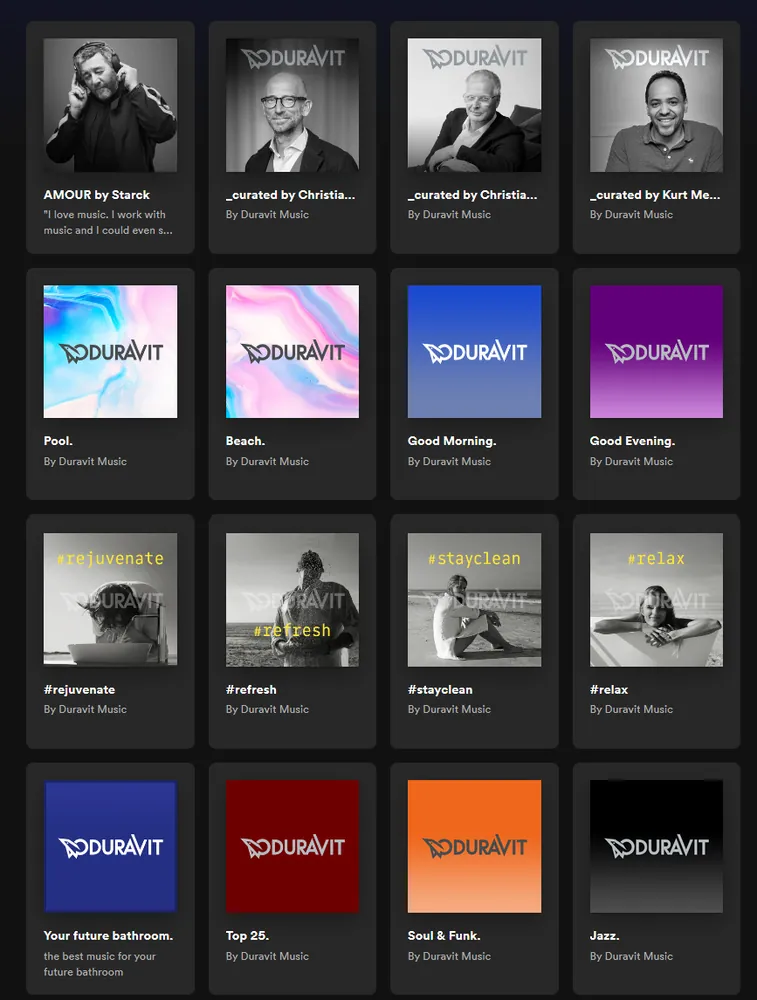The image size is (757, 1000).
Task: Select the orange Soul & Funk cover
Action: pos(474,846)
